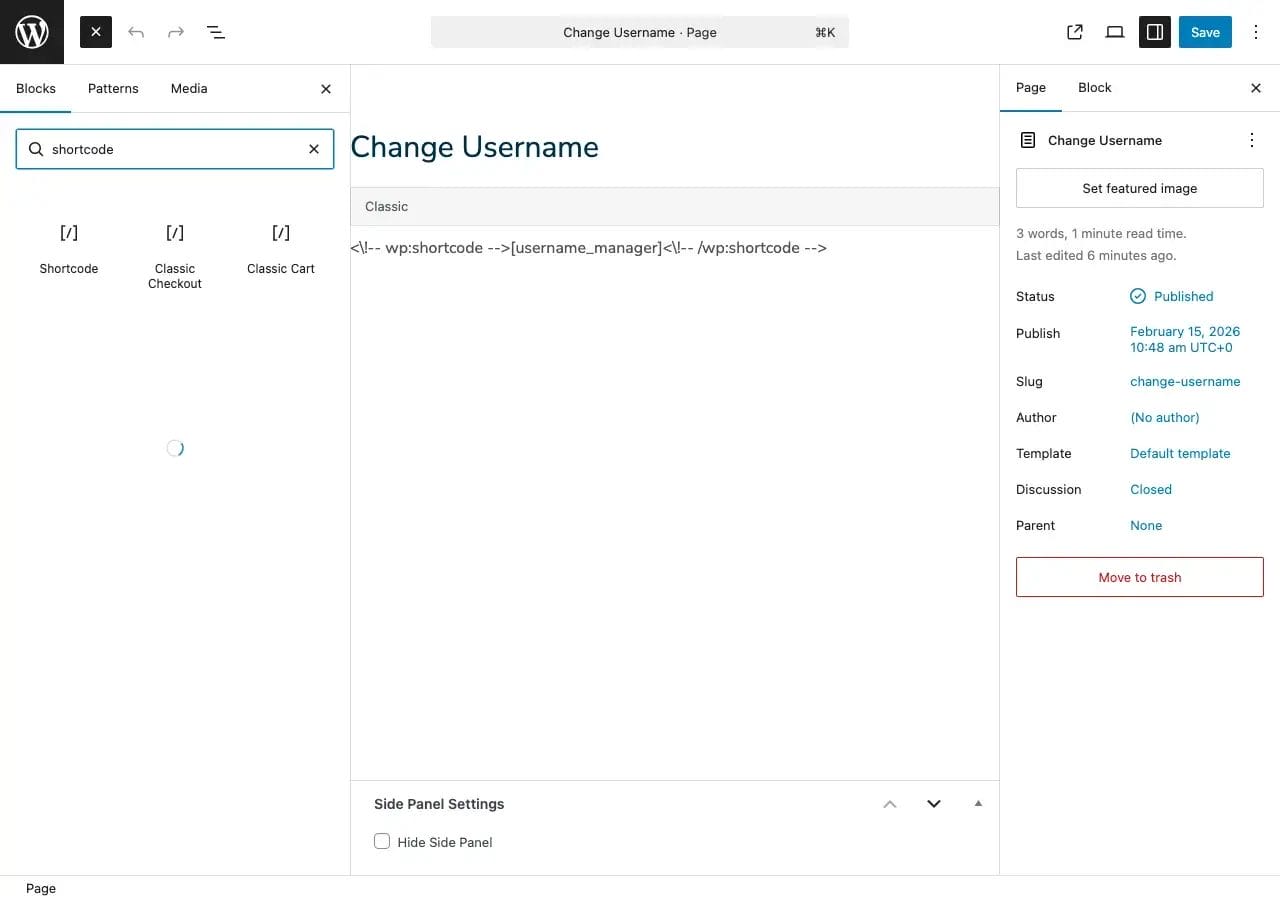This screenshot has width=1280, height=900.
Task: Collapse the Side Panel Settings triangle
Action: point(978,803)
